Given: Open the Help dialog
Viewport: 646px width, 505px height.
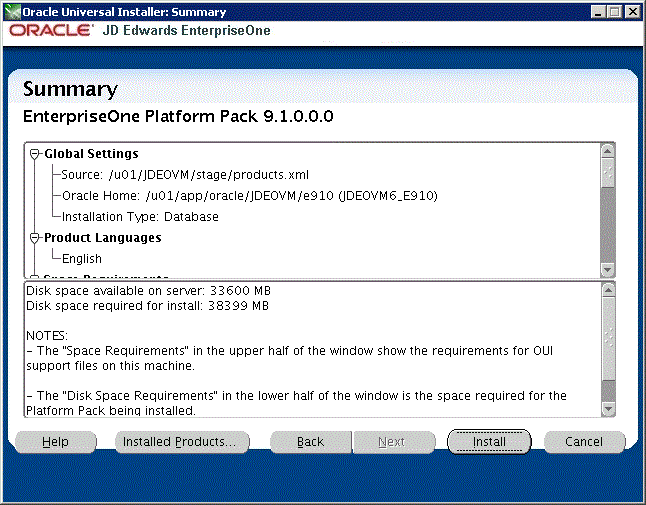Looking at the screenshot, I should (56, 442).
